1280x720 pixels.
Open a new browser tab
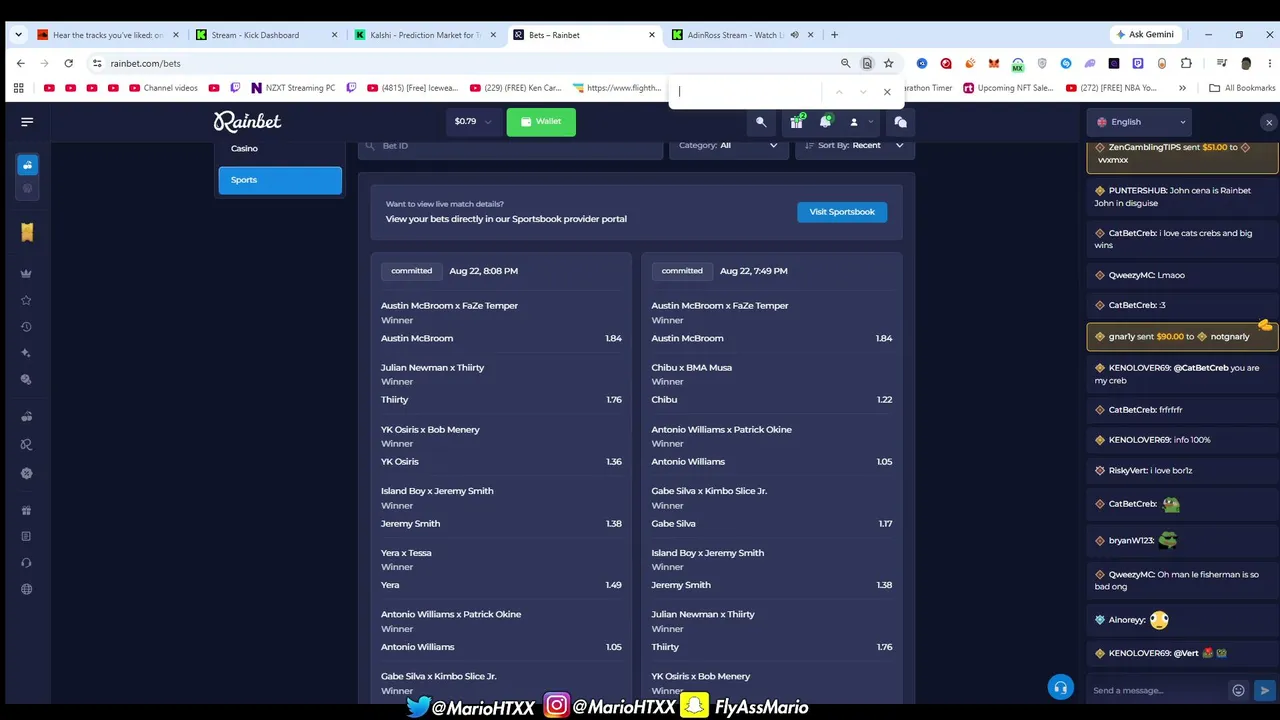click(834, 35)
